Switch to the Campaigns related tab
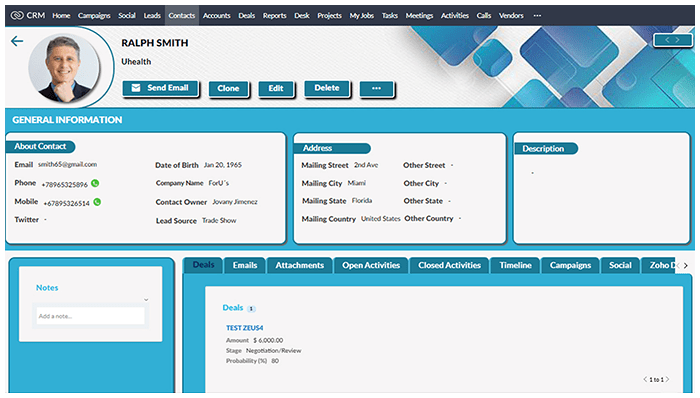The width and height of the screenshot is (700, 398). coord(570,265)
